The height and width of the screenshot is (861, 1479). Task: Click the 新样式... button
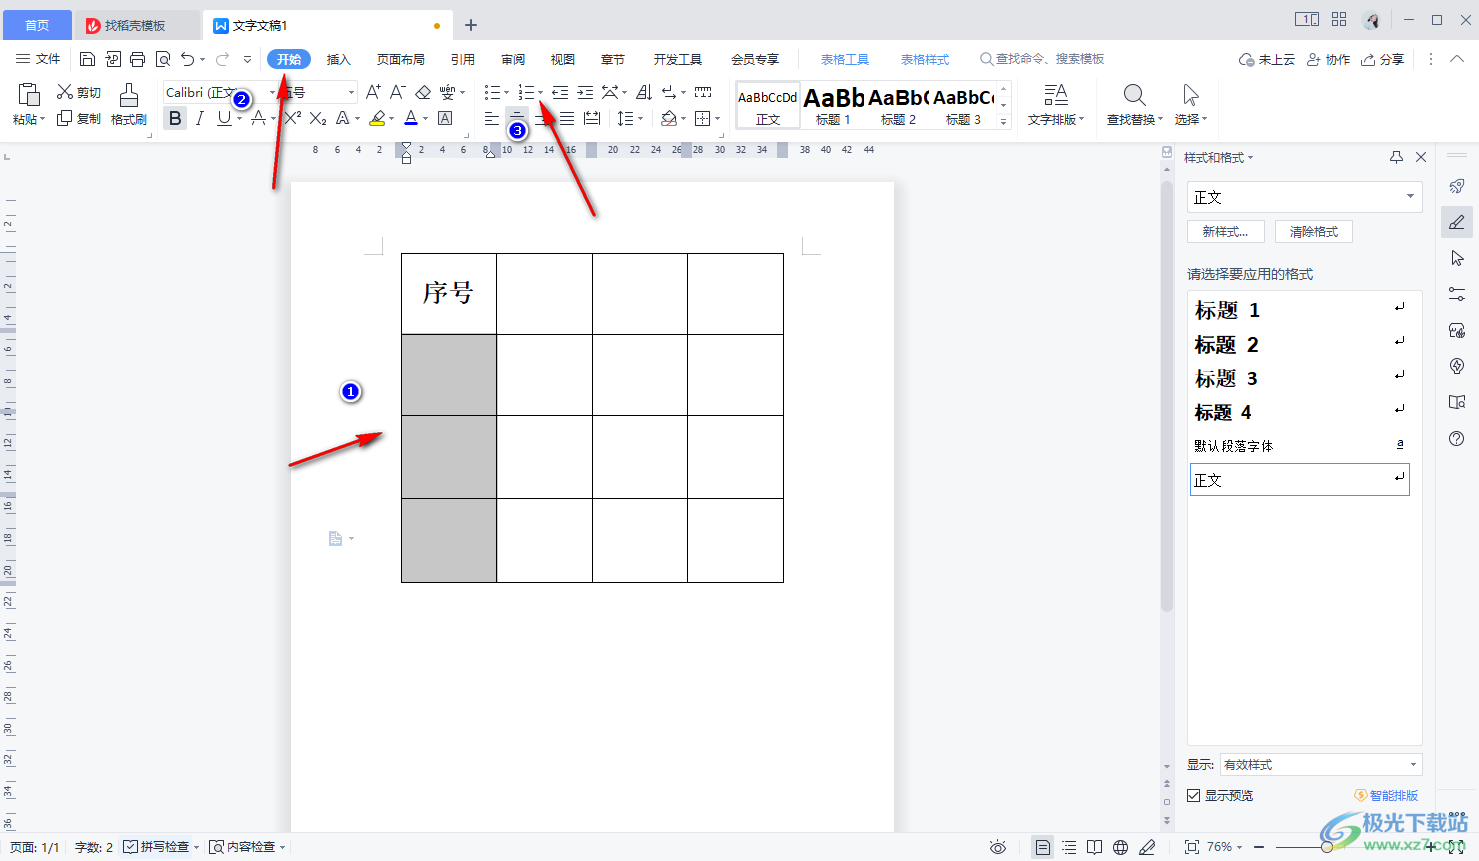pos(1226,231)
